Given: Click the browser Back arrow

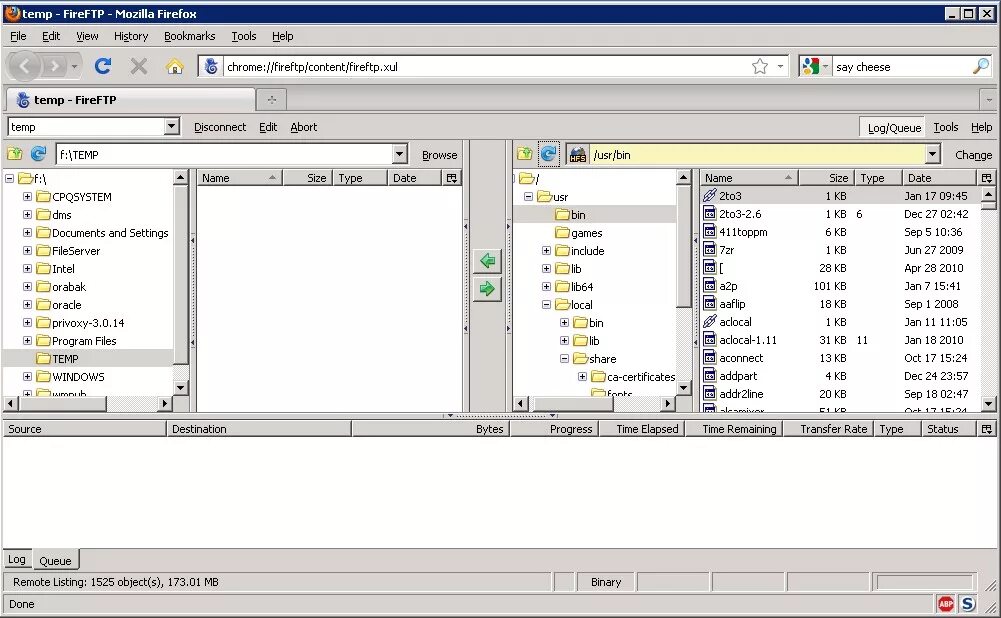Looking at the screenshot, I should pos(26,66).
